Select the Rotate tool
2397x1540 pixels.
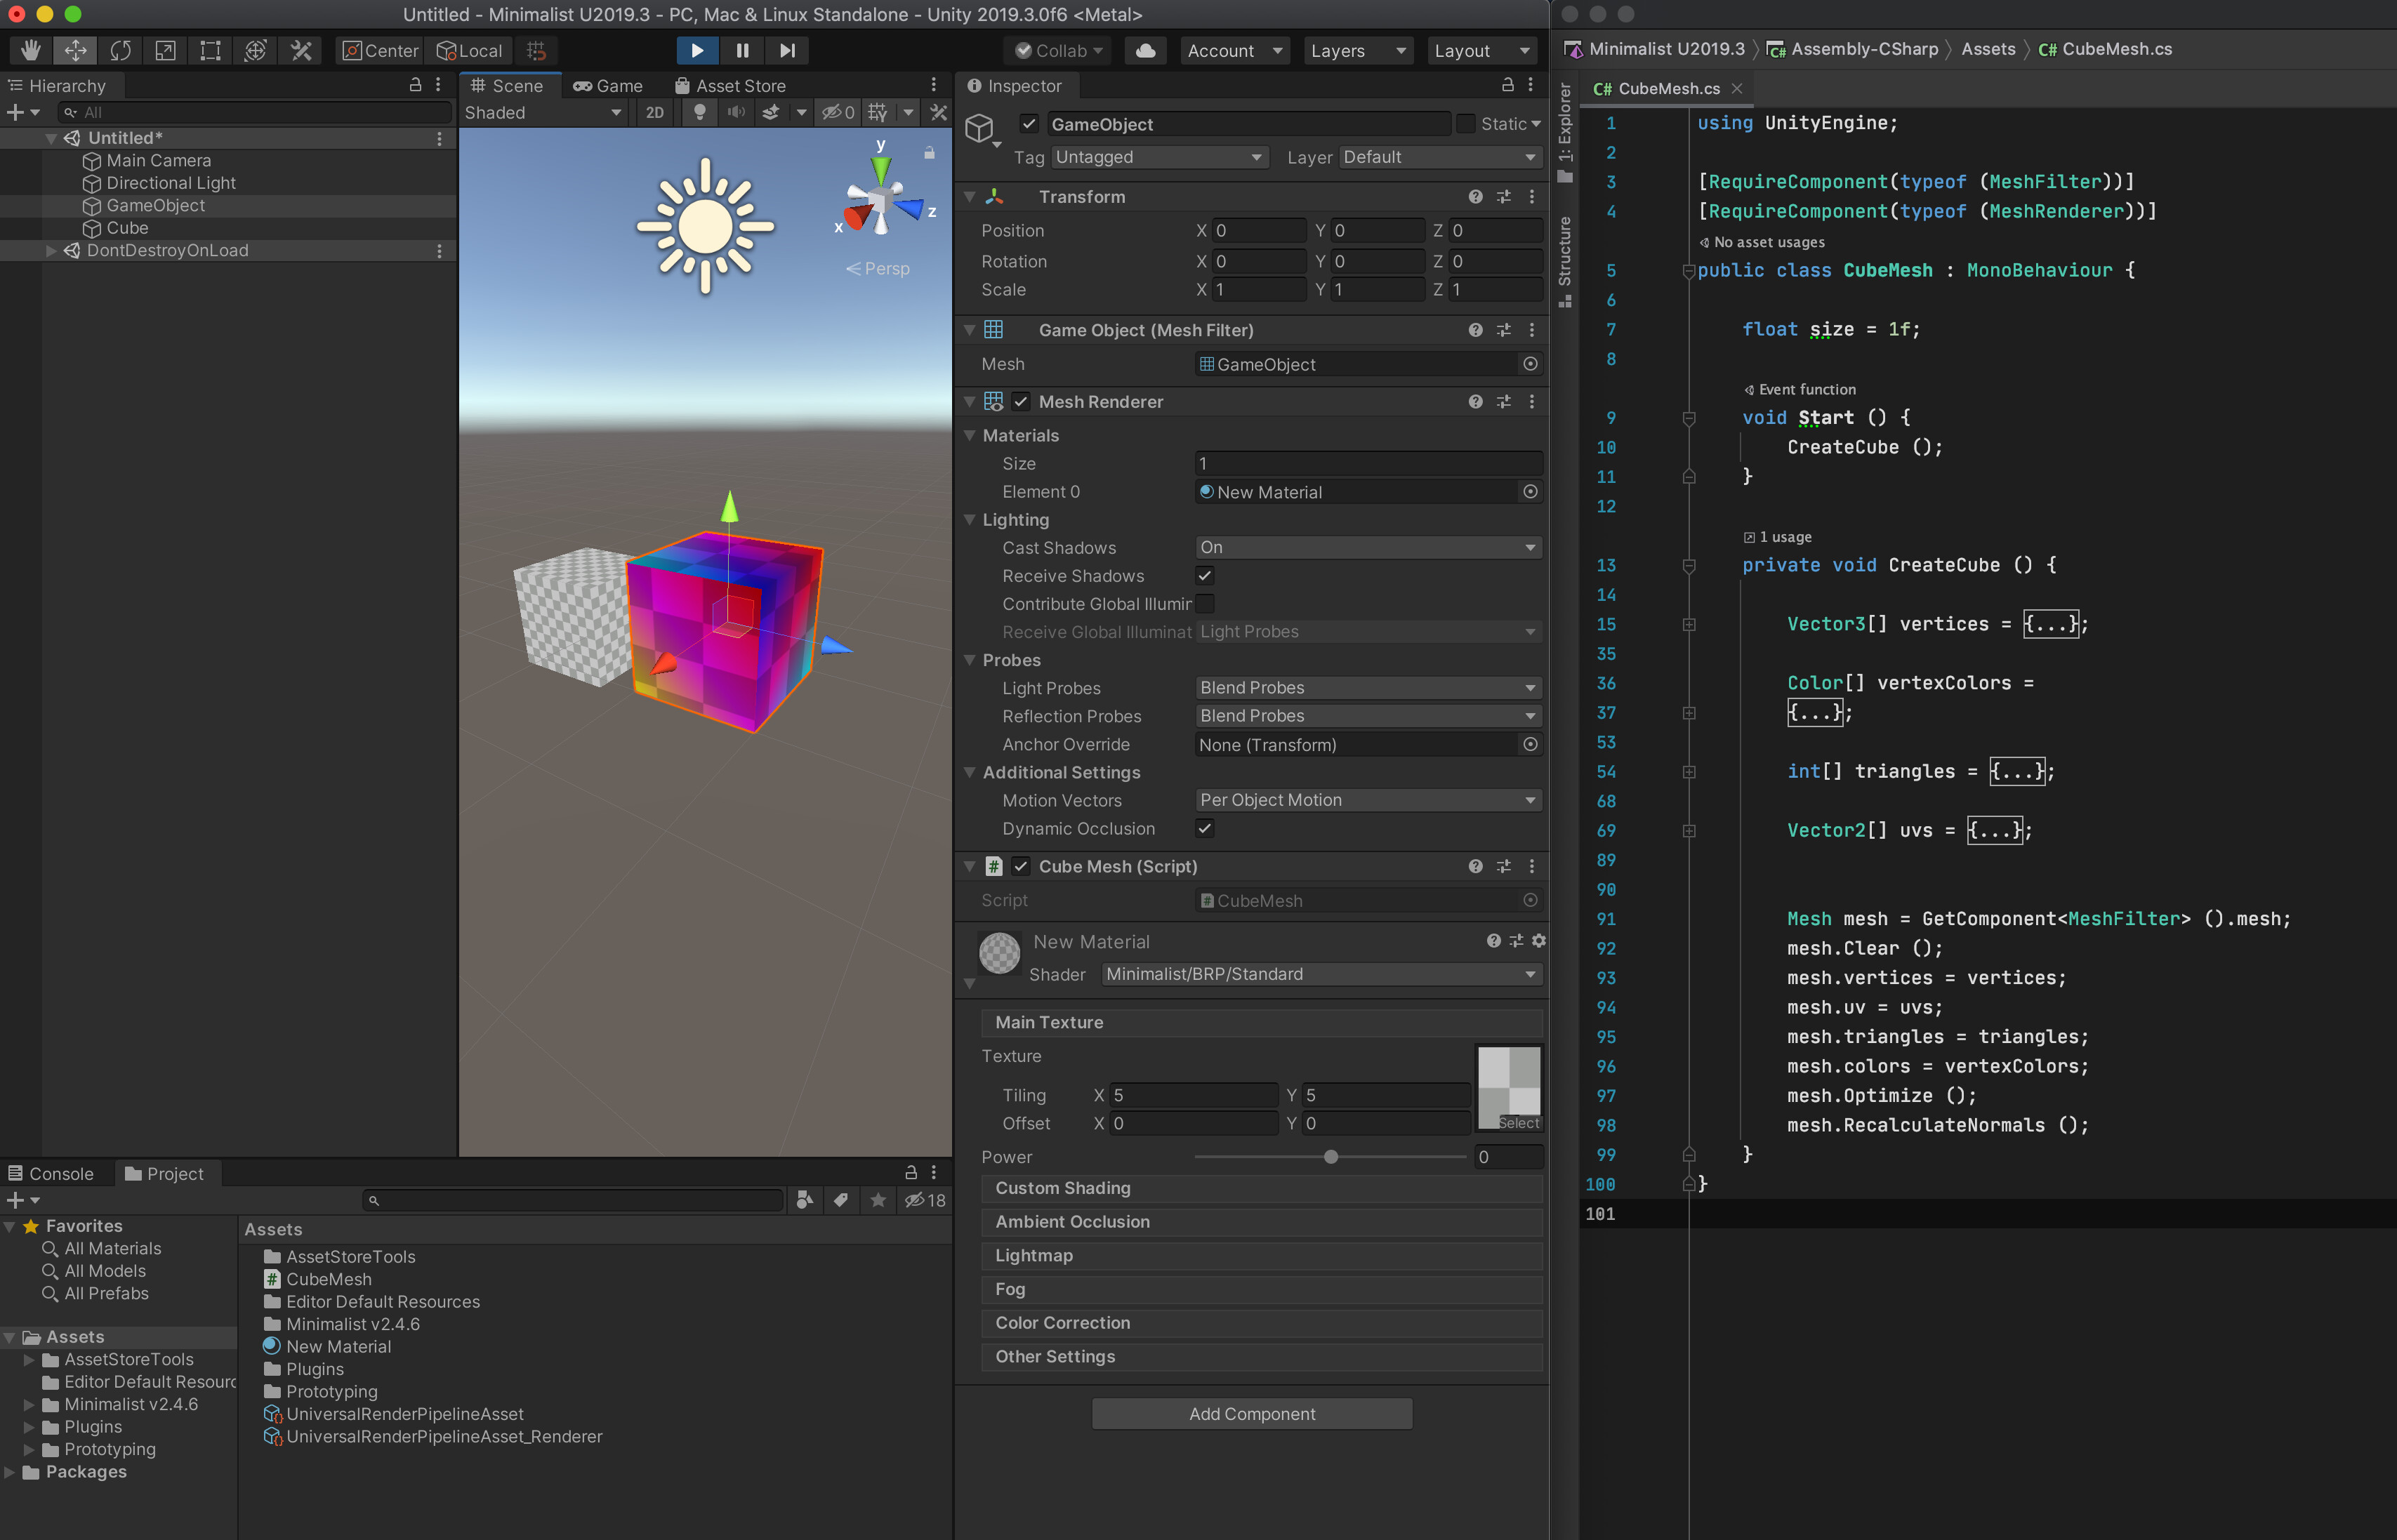click(121, 50)
